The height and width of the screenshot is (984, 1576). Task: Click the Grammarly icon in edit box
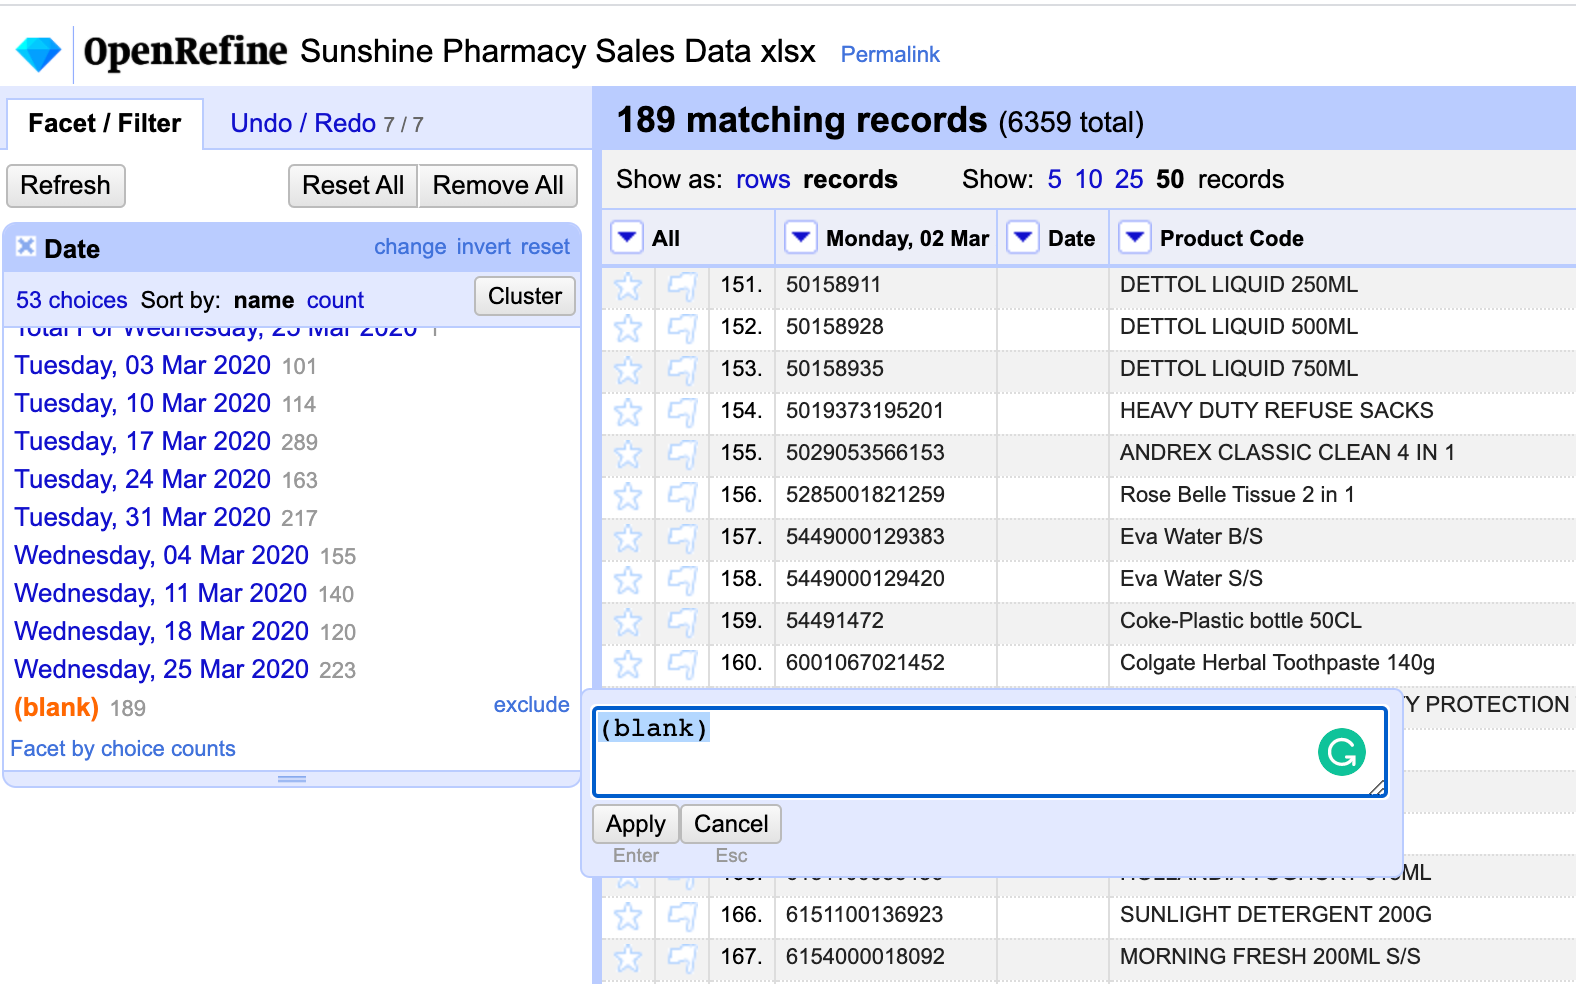coord(1341,752)
